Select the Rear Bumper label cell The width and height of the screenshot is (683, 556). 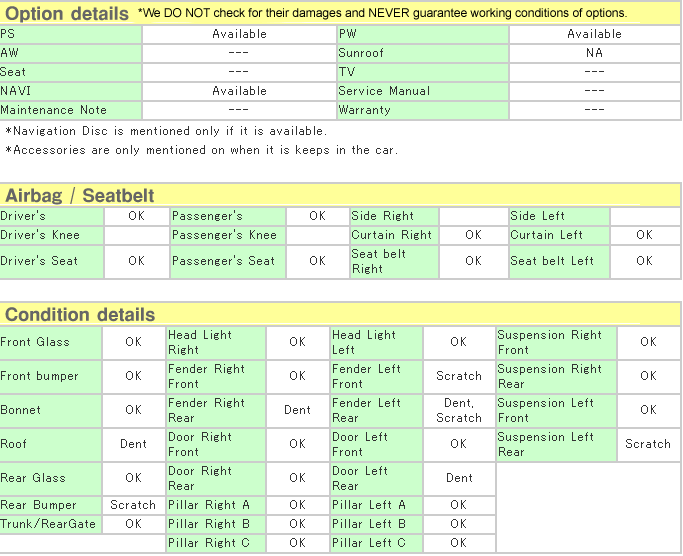click(x=50, y=505)
